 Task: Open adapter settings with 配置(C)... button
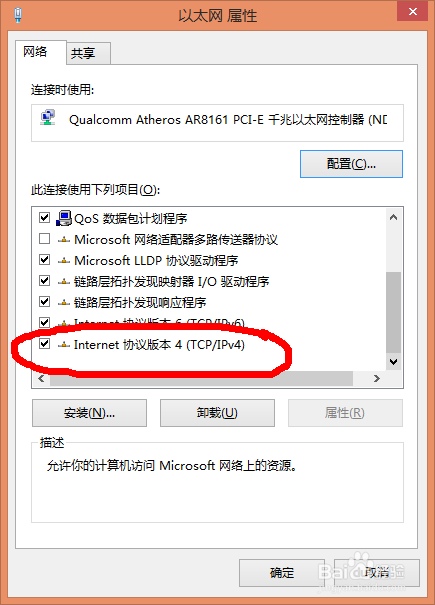[x=351, y=164]
